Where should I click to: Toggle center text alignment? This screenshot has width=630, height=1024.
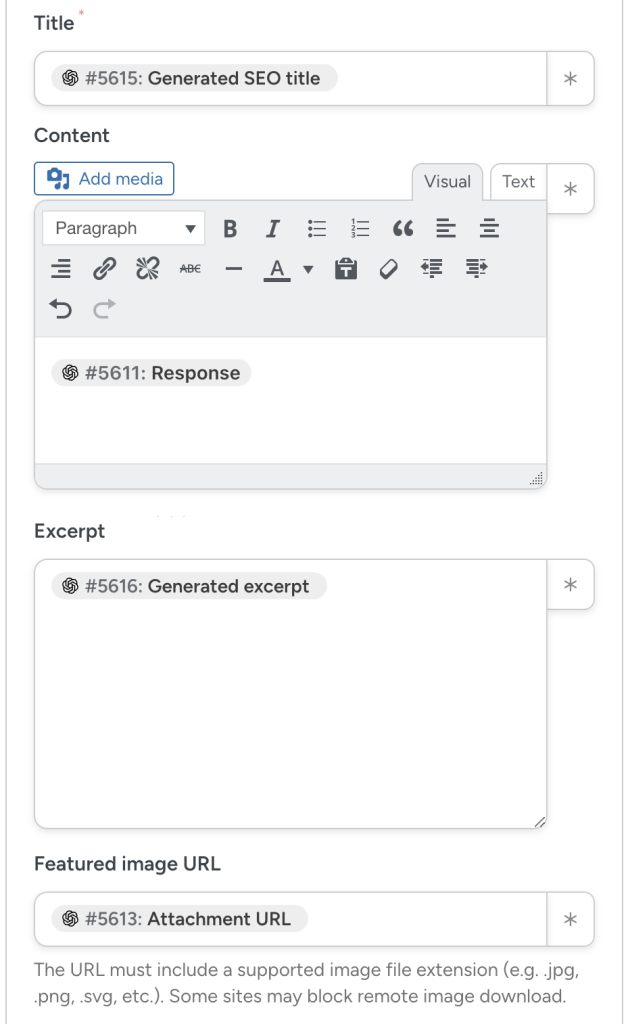coord(488,228)
